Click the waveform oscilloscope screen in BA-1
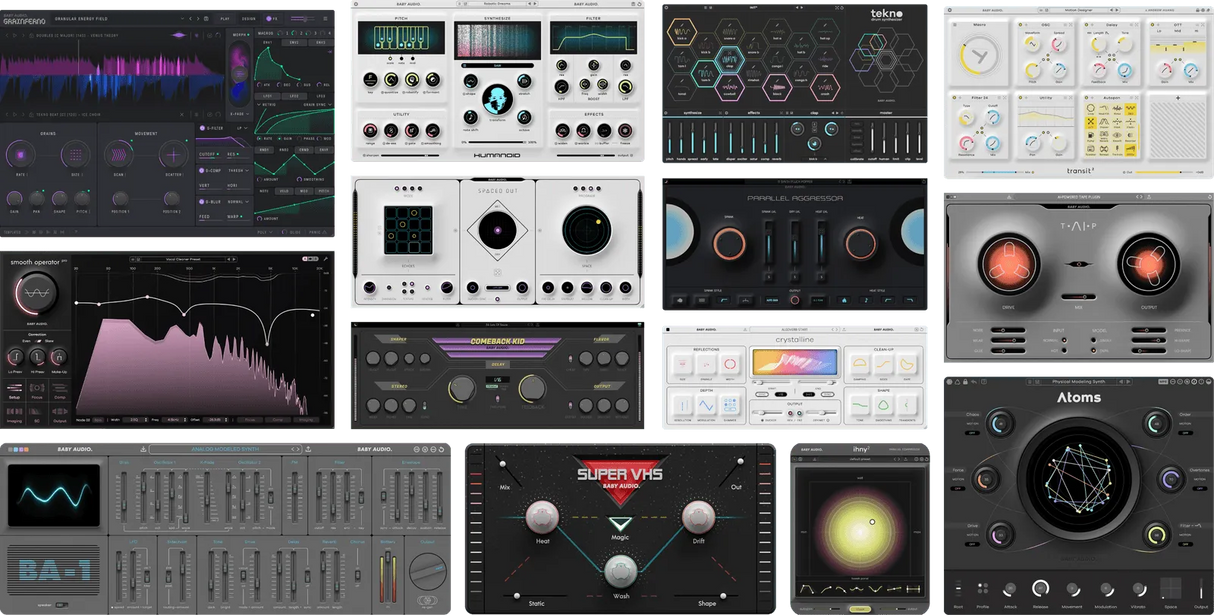The image size is (1214, 615). coord(54,497)
